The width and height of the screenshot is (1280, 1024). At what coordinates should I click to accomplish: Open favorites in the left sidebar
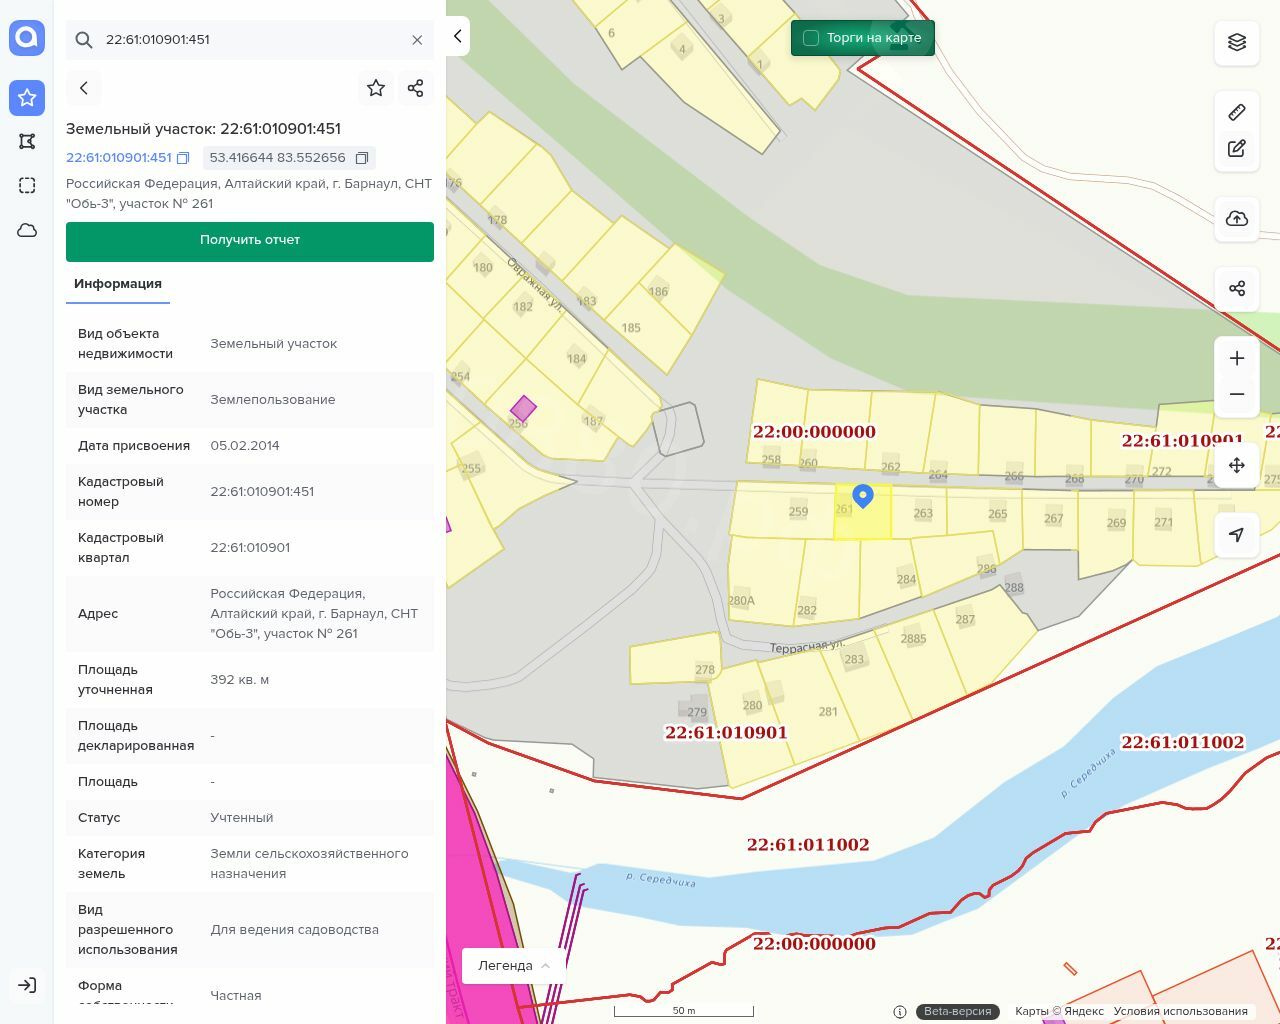click(x=27, y=98)
